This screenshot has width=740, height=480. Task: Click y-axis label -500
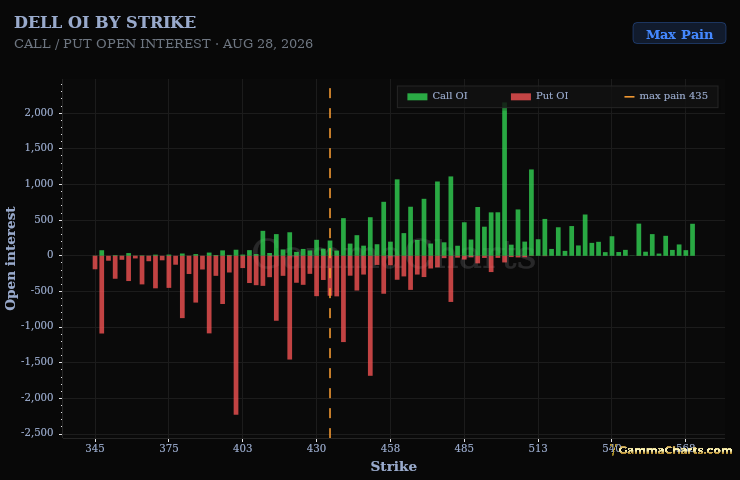tap(42, 290)
